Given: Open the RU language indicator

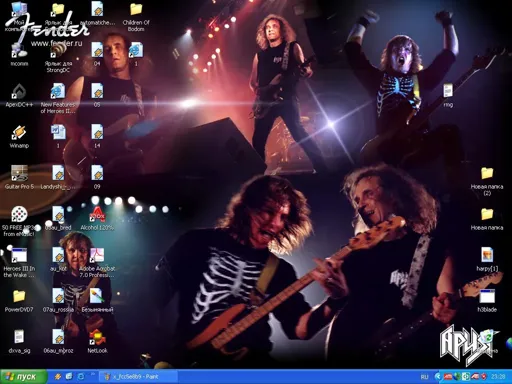Looking at the screenshot, I should point(424,377).
